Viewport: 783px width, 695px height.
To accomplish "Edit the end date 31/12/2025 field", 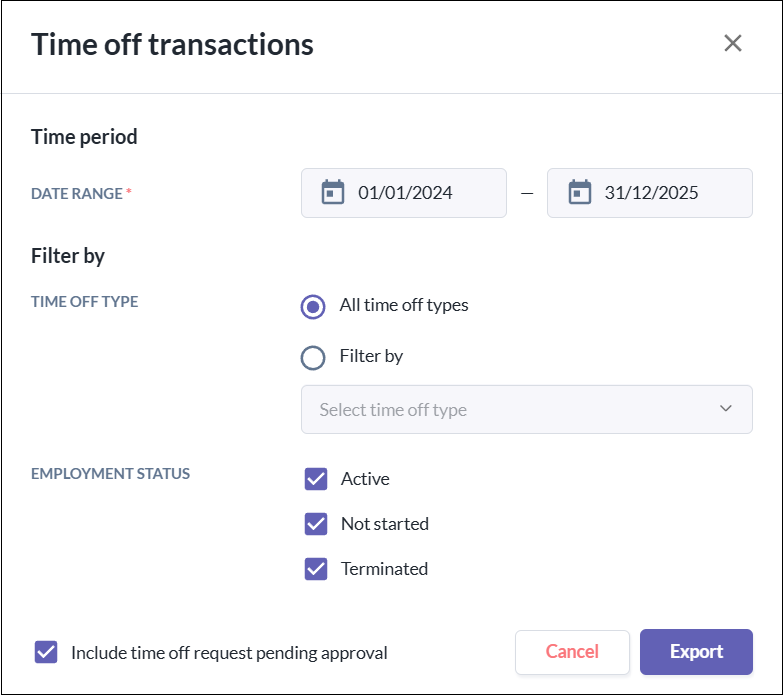I will [650, 193].
